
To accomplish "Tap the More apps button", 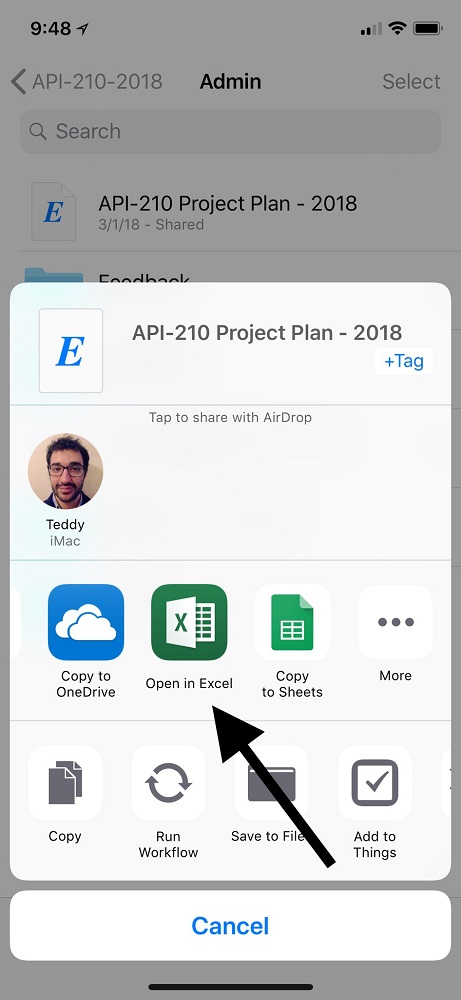I will 395,622.
